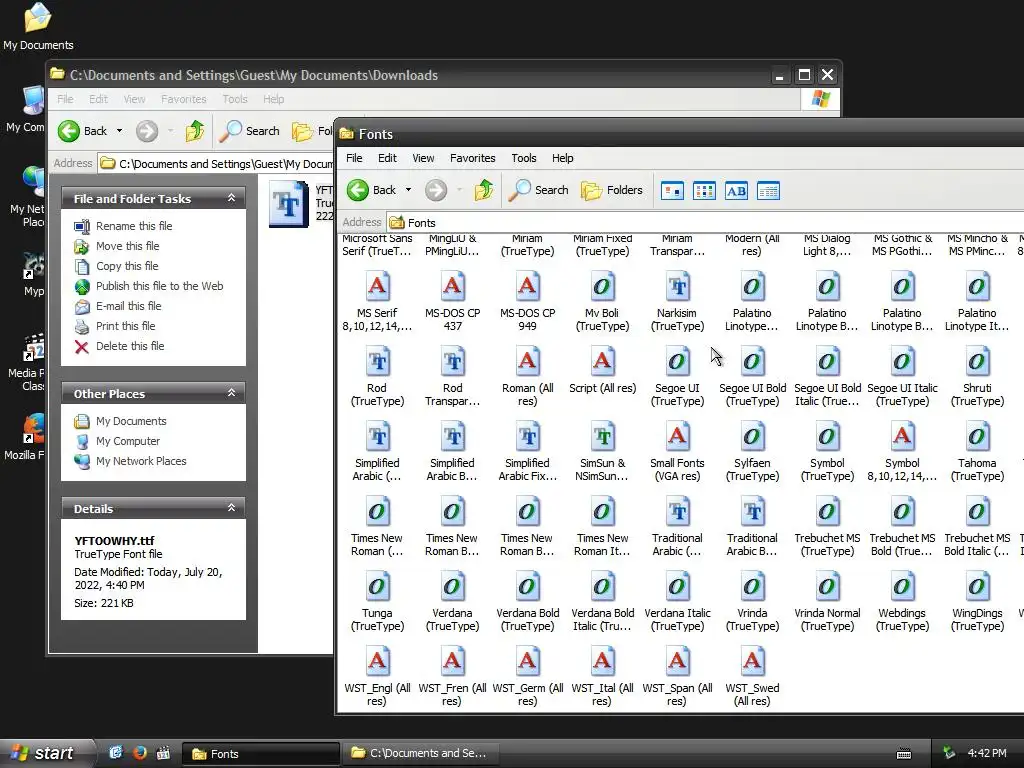Select Small Fonts (VGA res) icon
The height and width of the screenshot is (768, 1024).
678,437
